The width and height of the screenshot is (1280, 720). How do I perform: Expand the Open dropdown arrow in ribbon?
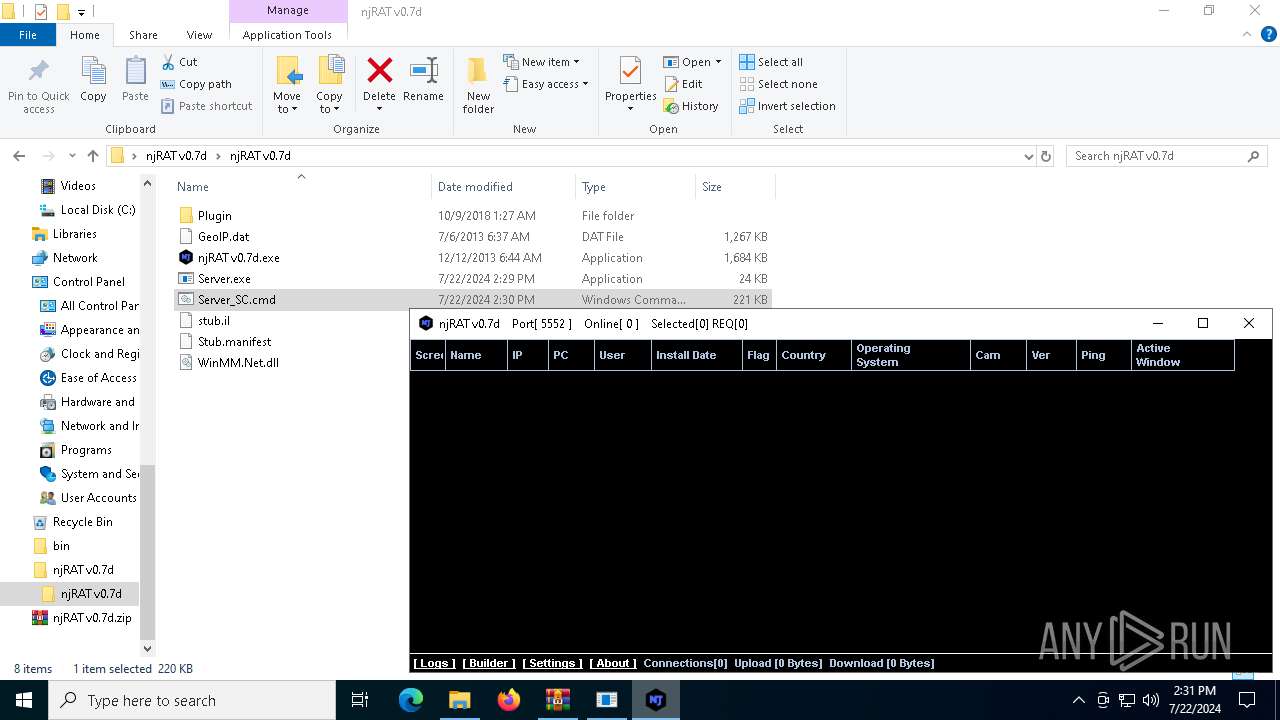click(718, 62)
